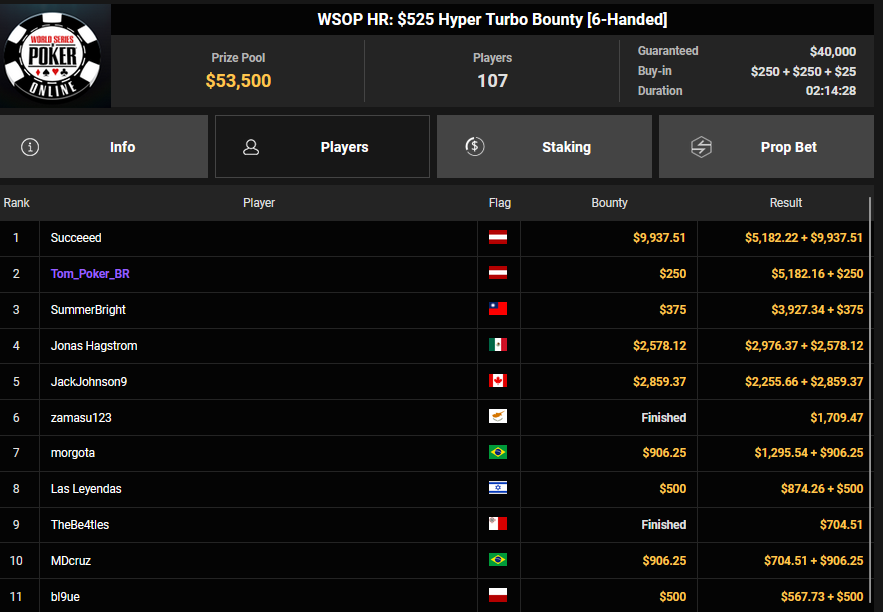The image size is (883, 612).
Task: Open Tom_Poker_BR player link
Action: pyautogui.click(x=87, y=274)
